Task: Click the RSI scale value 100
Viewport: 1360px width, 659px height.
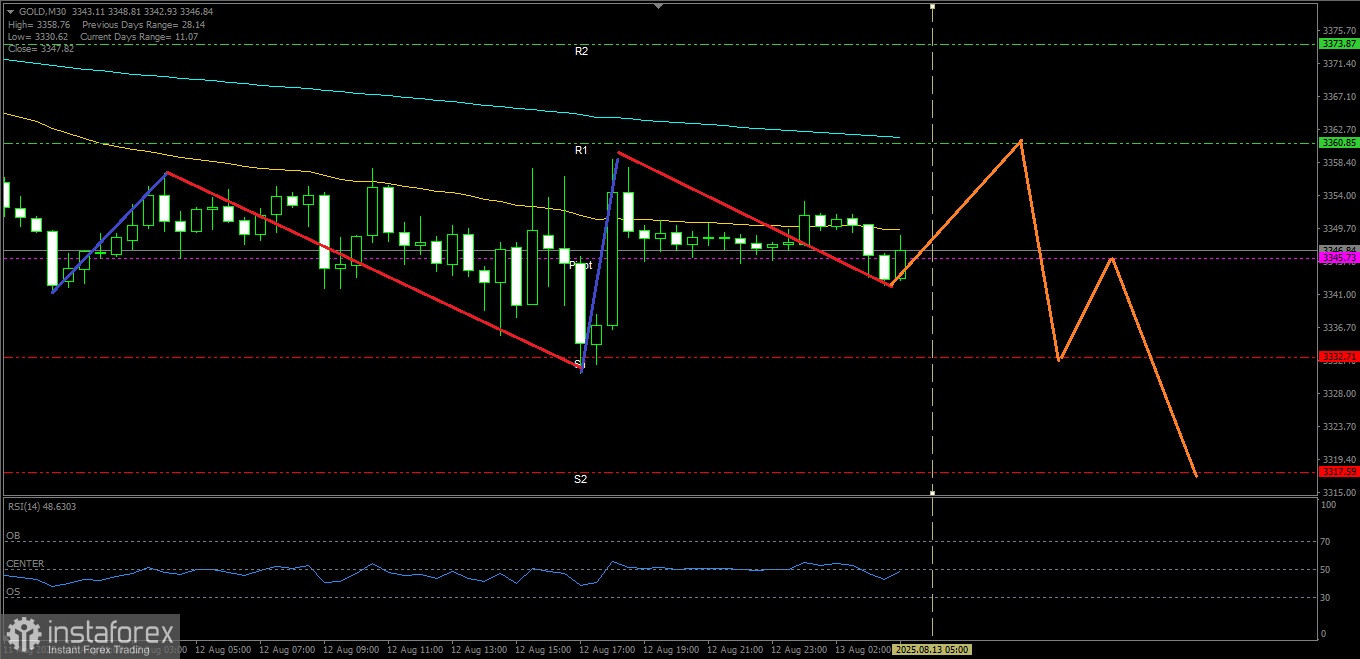Action: tap(1329, 506)
